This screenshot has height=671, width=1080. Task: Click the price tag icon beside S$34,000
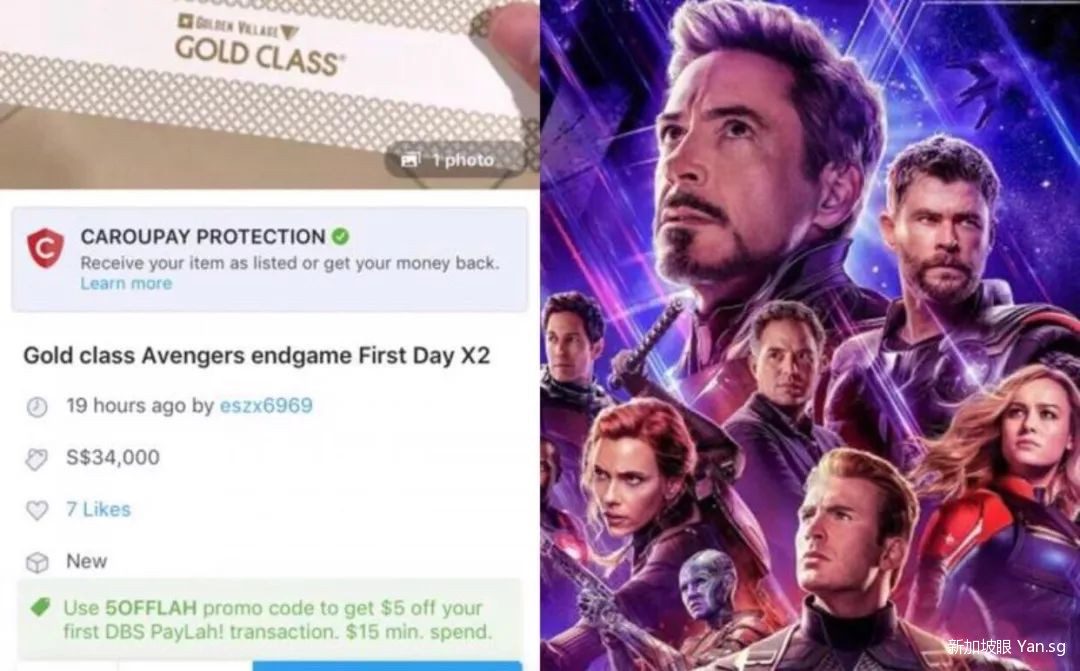(x=37, y=459)
